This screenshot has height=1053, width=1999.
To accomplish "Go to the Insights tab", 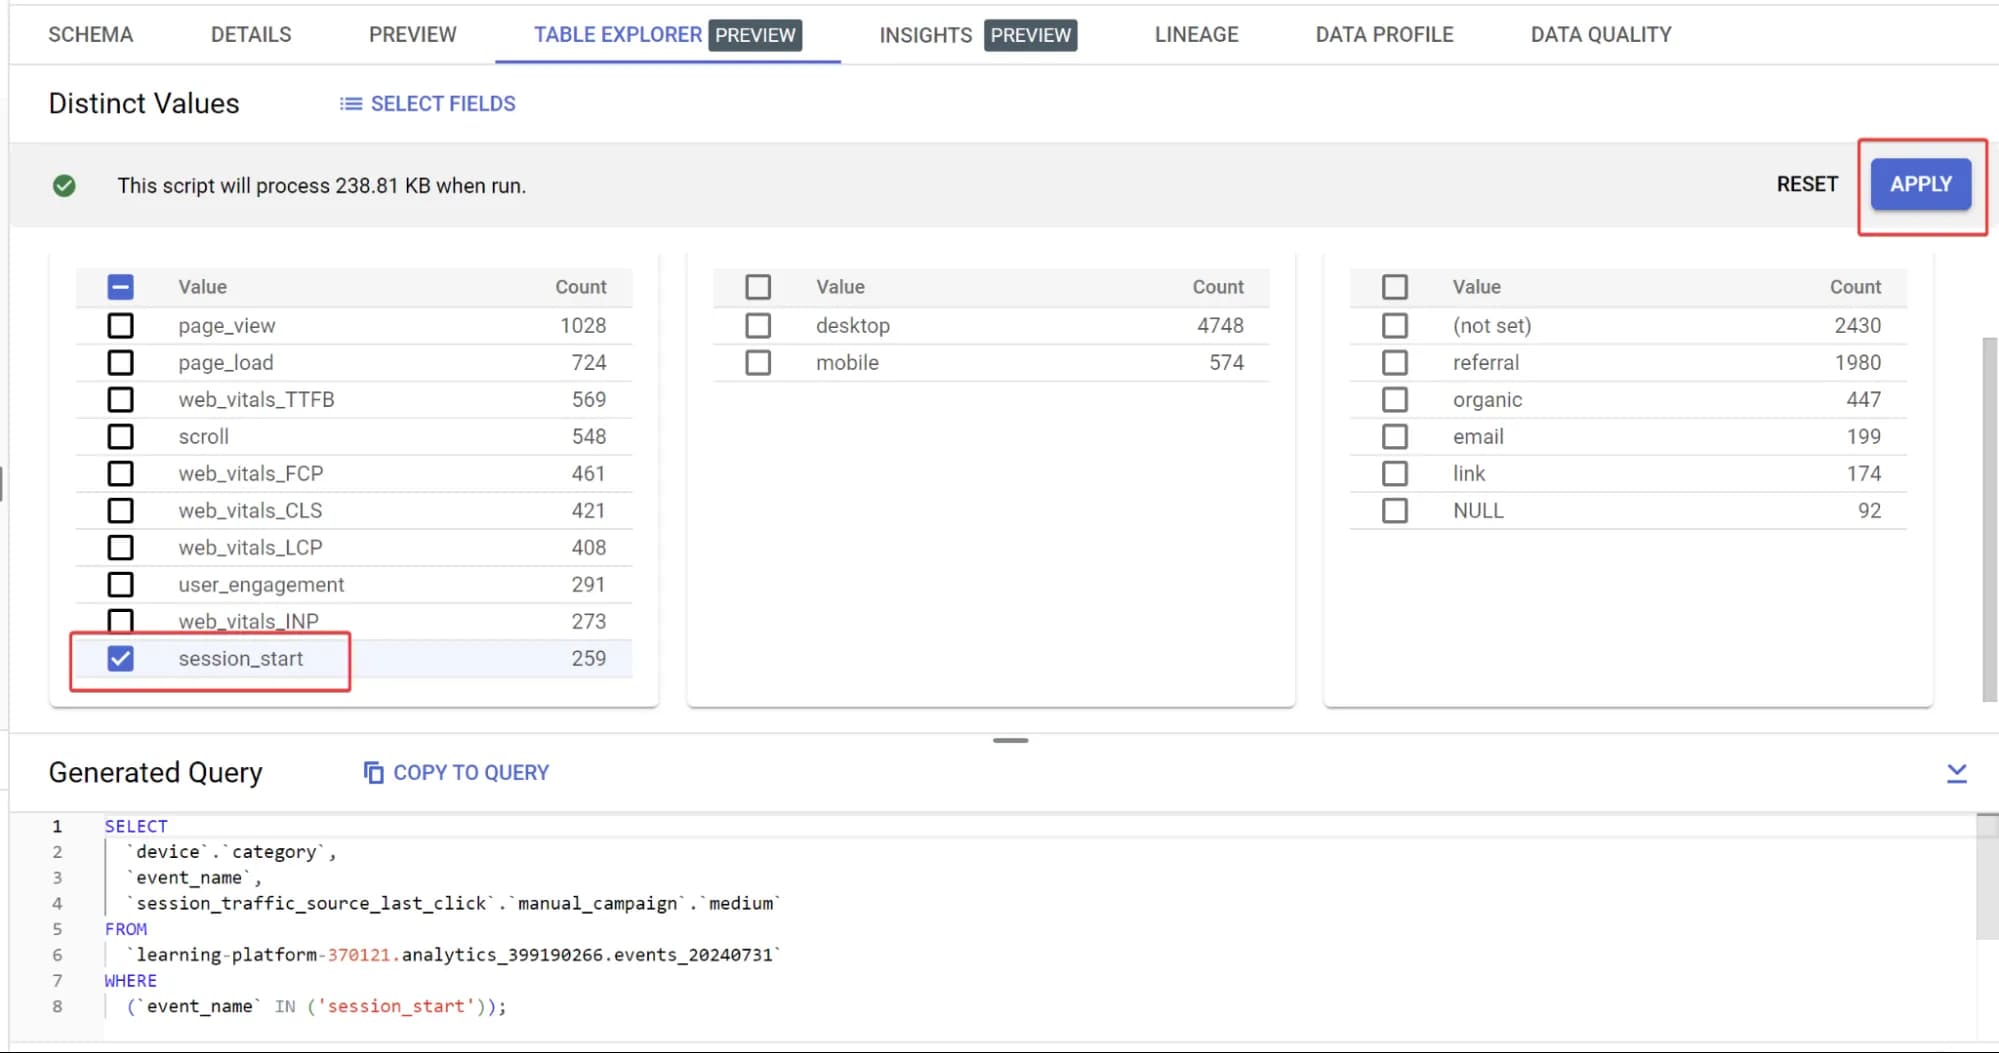I will [978, 35].
